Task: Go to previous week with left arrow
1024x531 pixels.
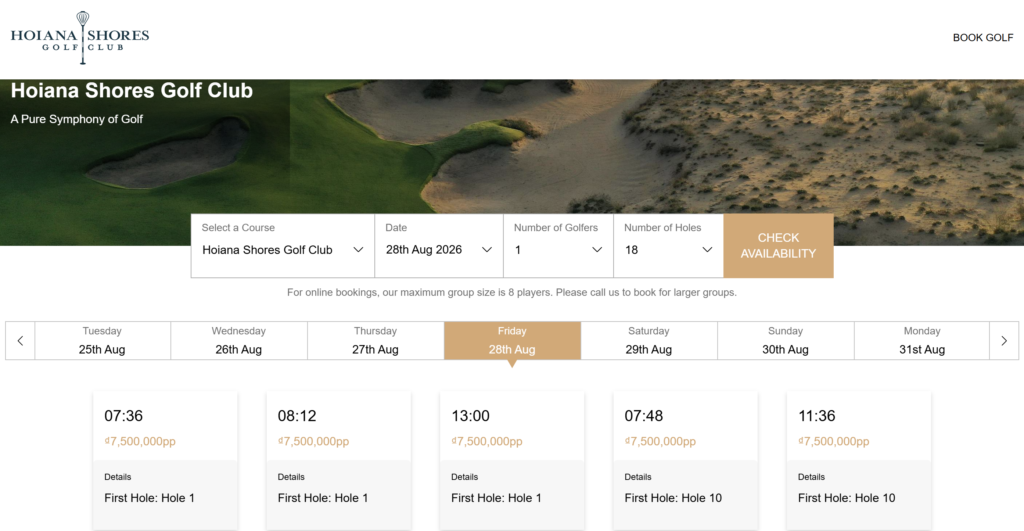Action: (20, 340)
